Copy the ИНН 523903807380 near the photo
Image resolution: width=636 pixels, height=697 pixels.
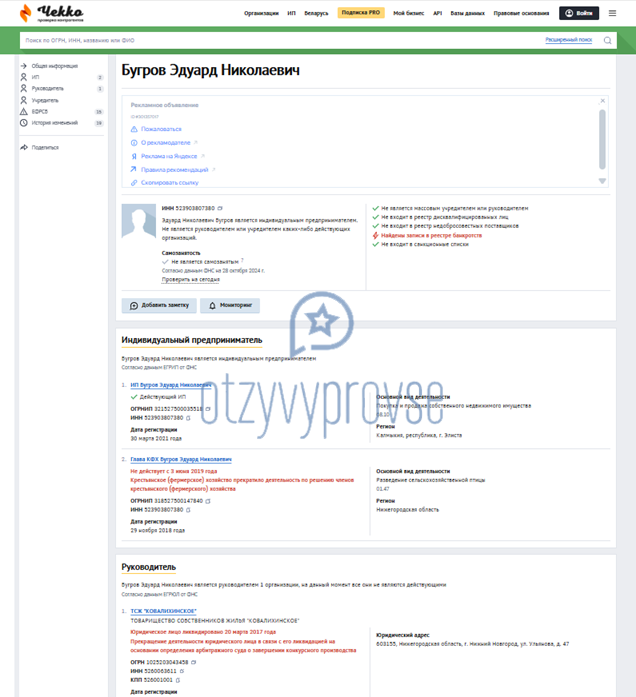[x=220, y=208]
